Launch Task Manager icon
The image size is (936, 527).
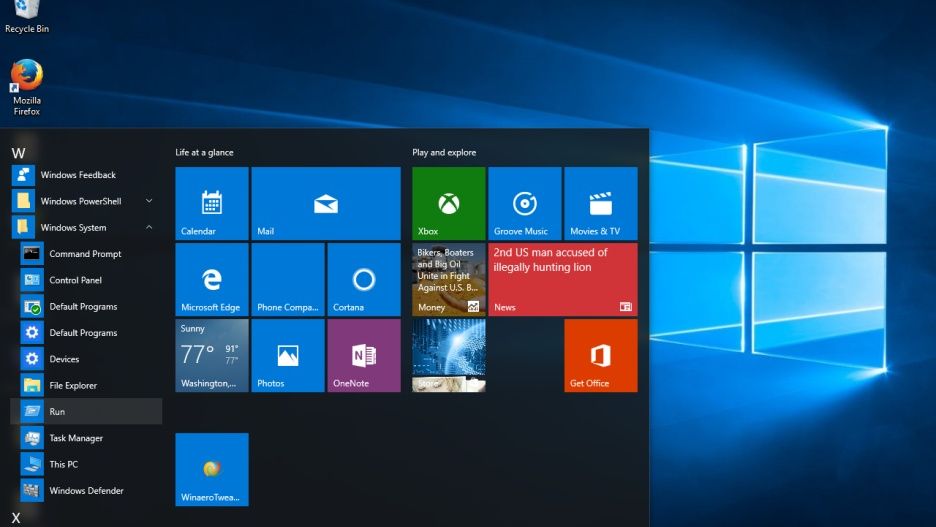click(x=32, y=437)
